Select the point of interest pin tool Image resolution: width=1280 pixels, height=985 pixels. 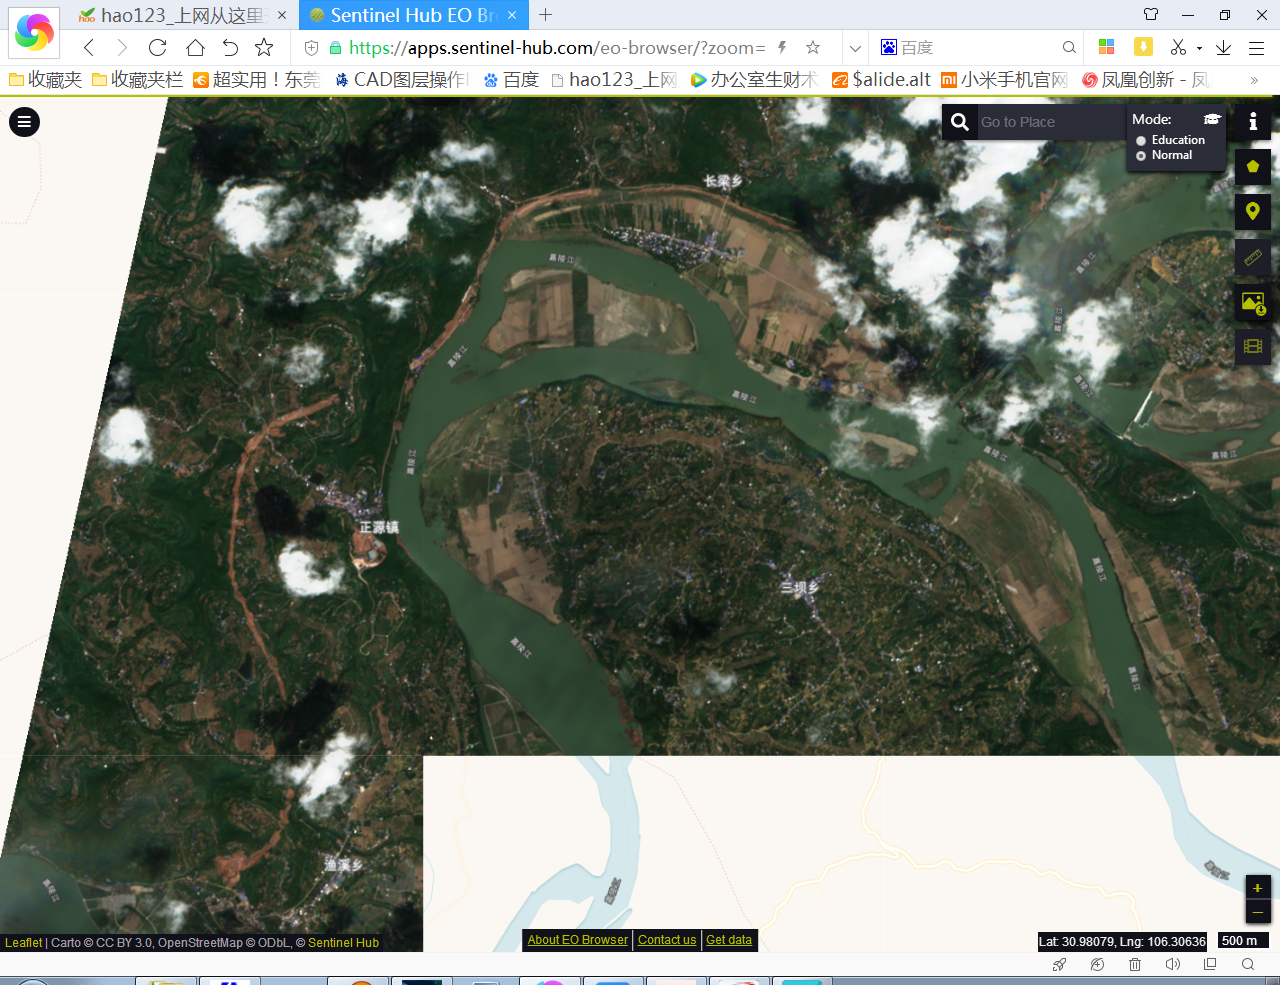[x=1253, y=211]
